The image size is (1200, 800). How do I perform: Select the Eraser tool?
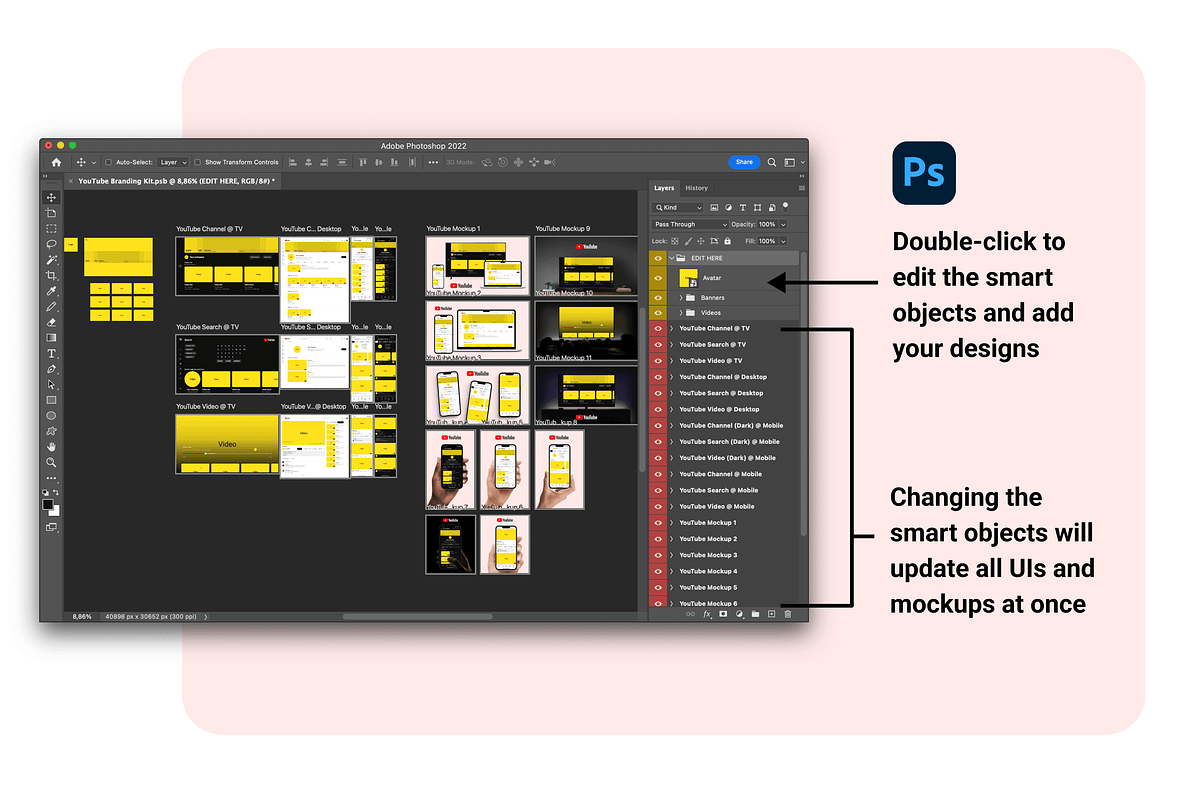pos(51,323)
